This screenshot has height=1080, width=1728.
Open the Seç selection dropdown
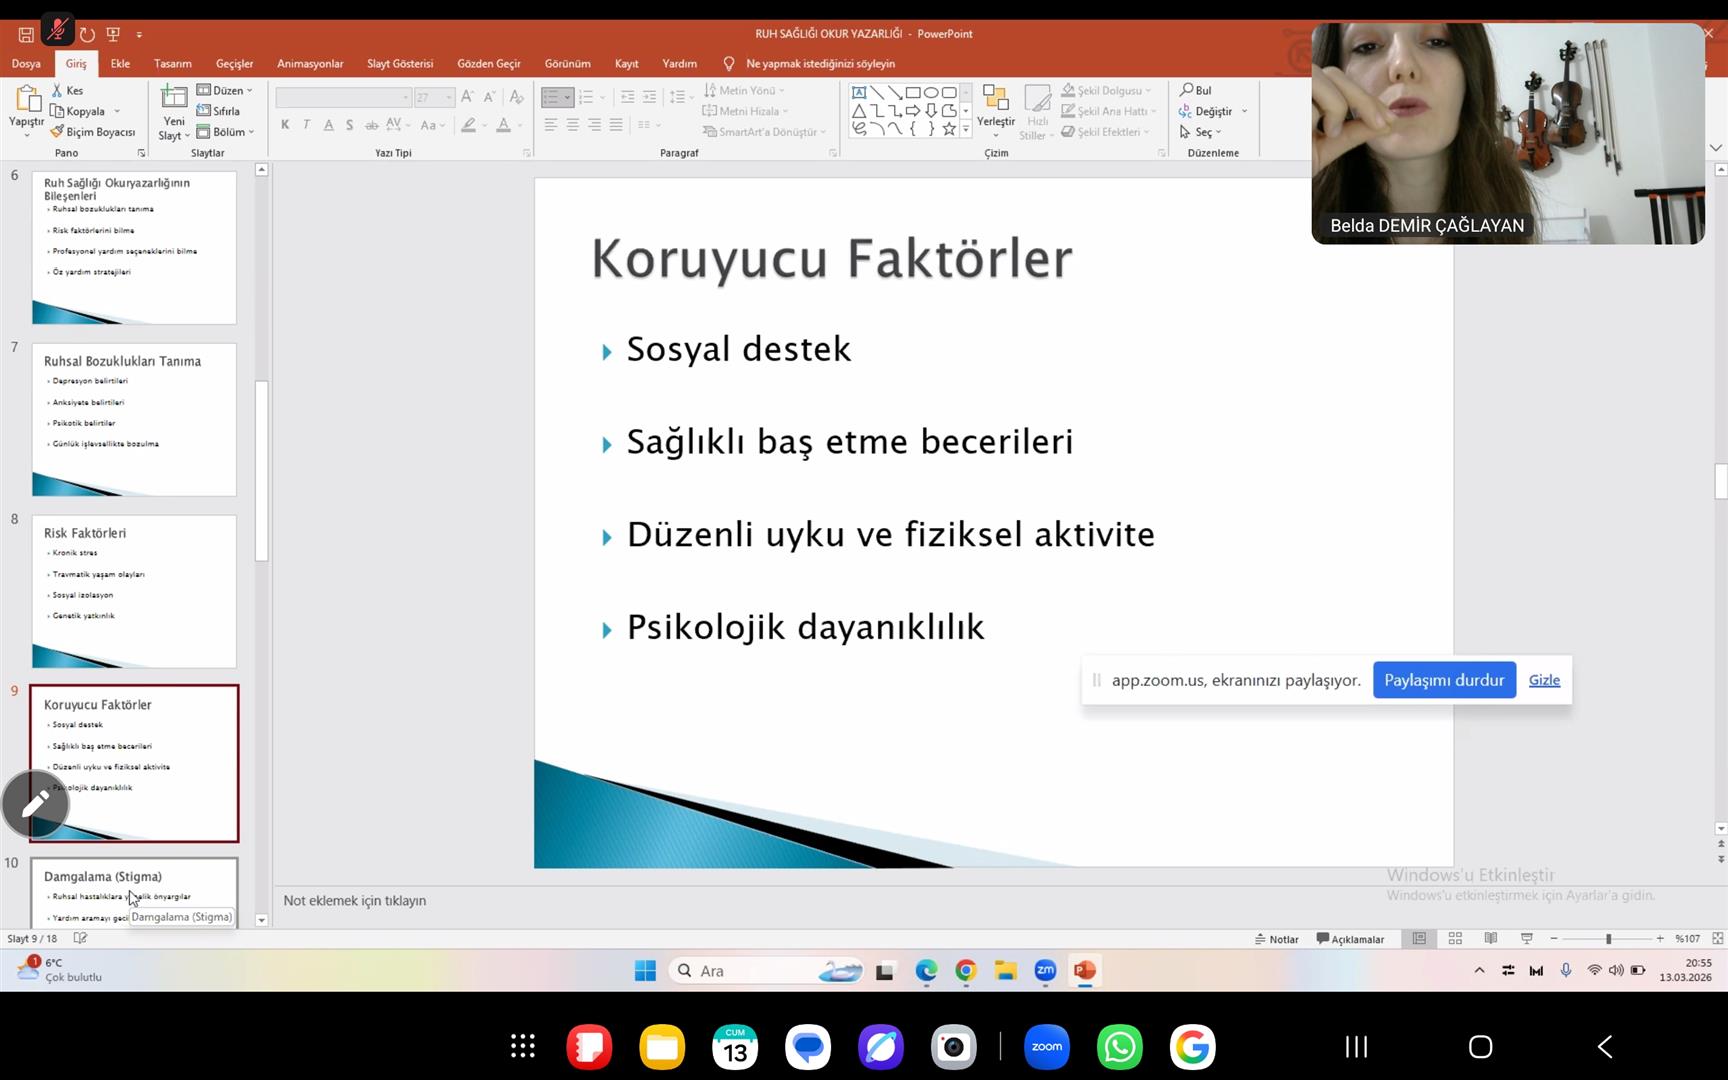click(1201, 132)
